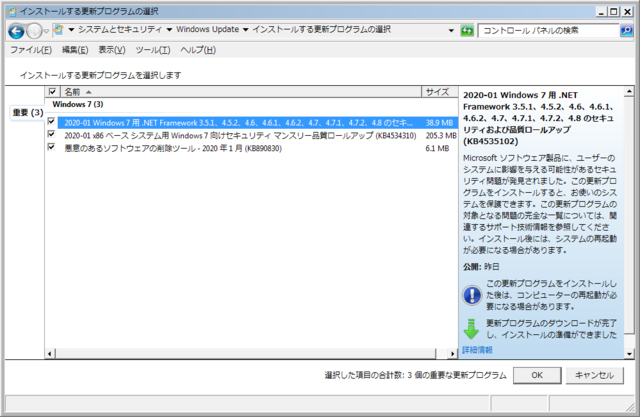
Task: Minimize the update selection window
Action: tap(601, 11)
